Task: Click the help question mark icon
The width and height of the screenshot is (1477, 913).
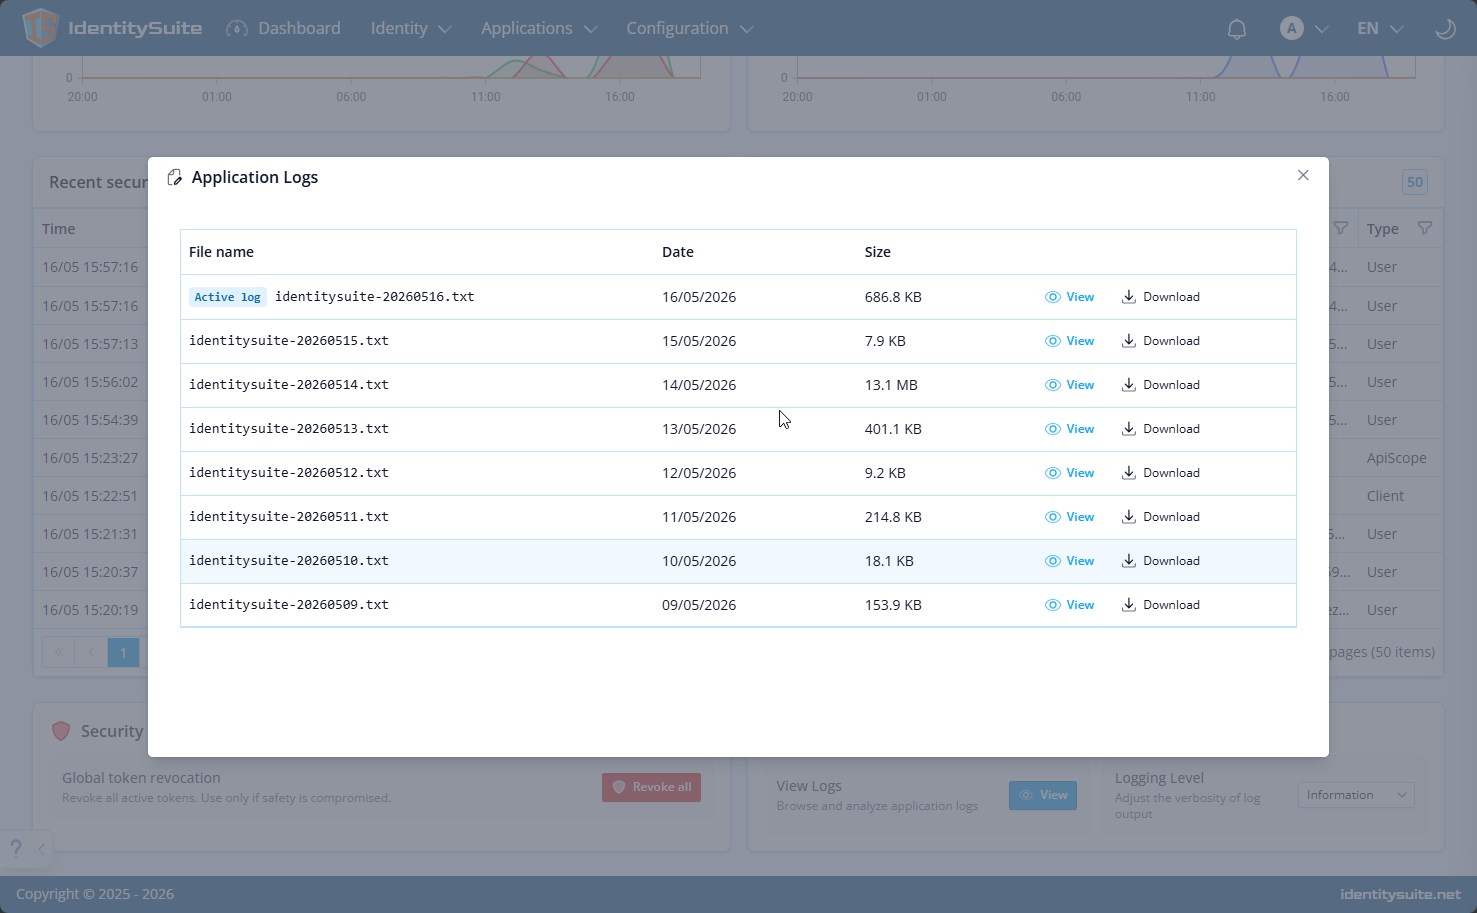Action: 15,849
